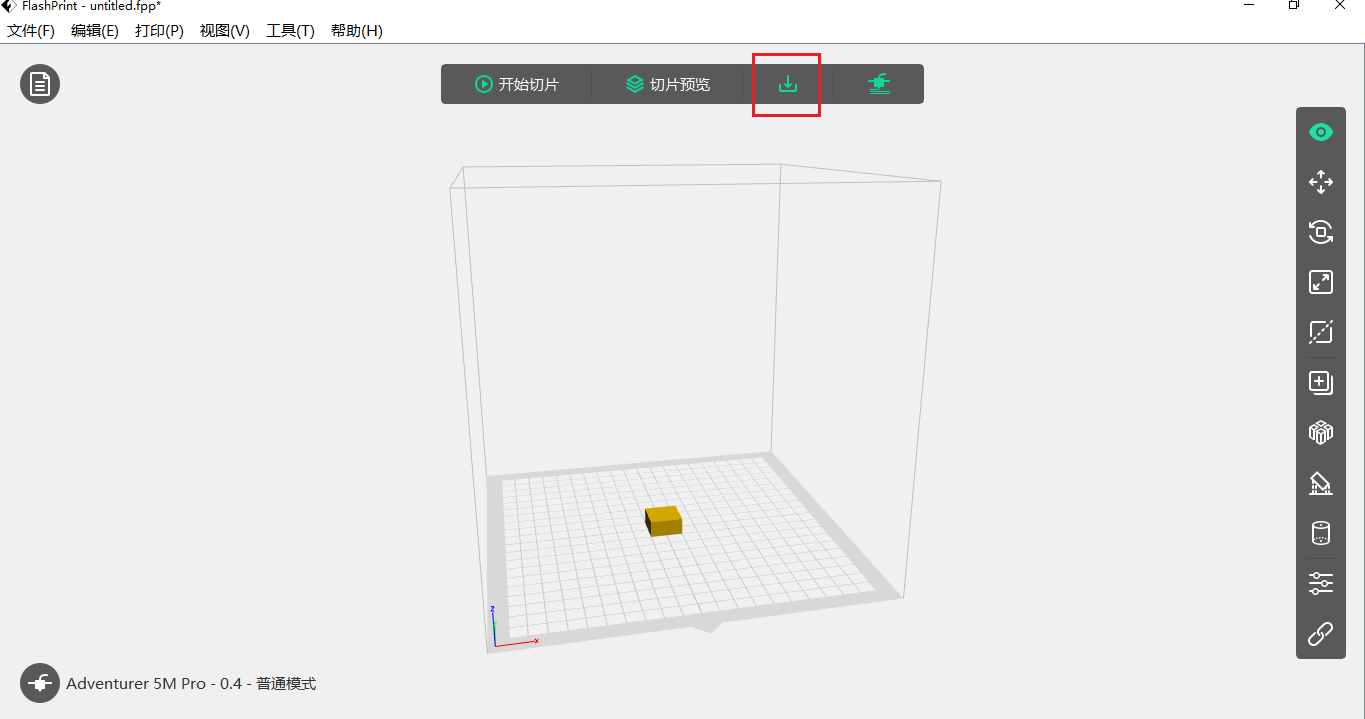This screenshot has height=719, width=1365.
Task: Select the Cut plane tool
Action: 1321,332
